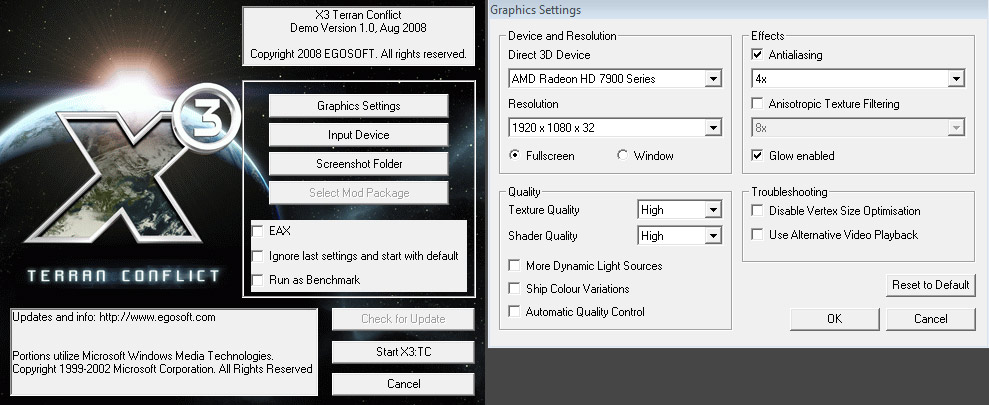Confirm Graphics Settings with OK
This screenshot has width=989, height=405.
pyautogui.click(x=834, y=319)
